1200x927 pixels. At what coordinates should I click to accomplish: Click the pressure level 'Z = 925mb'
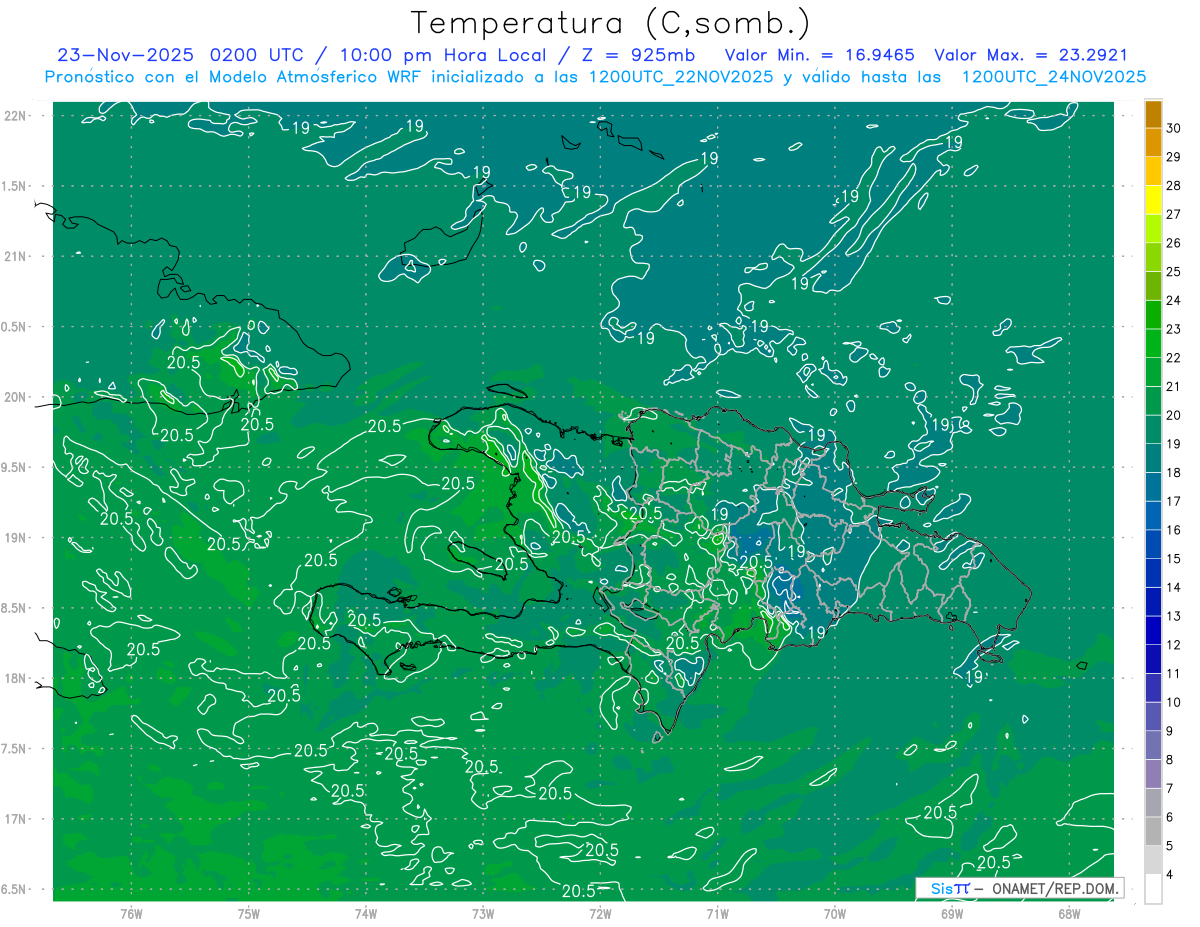[x=638, y=55]
